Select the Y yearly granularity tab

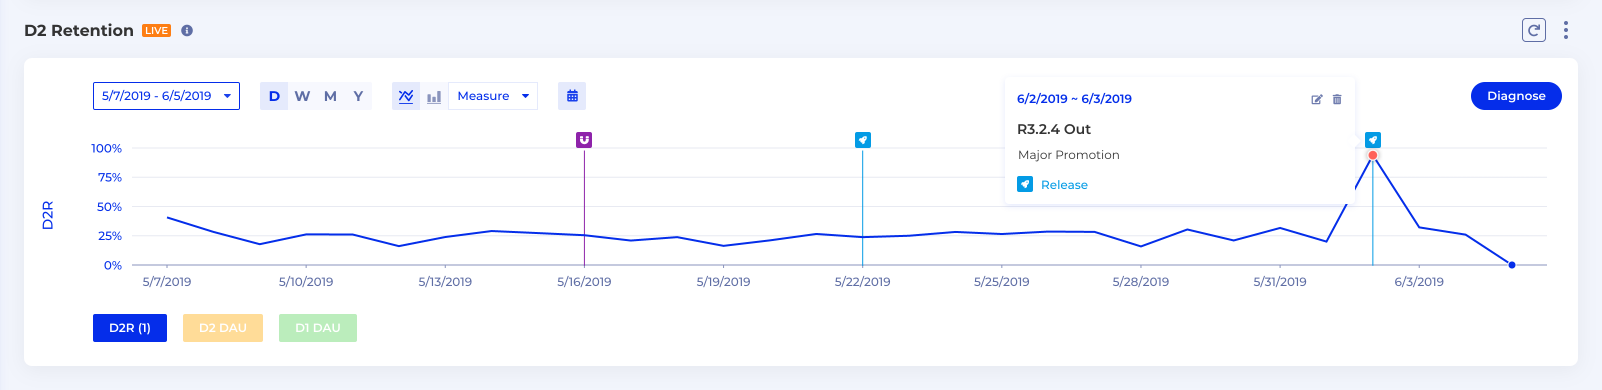click(358, 96)
